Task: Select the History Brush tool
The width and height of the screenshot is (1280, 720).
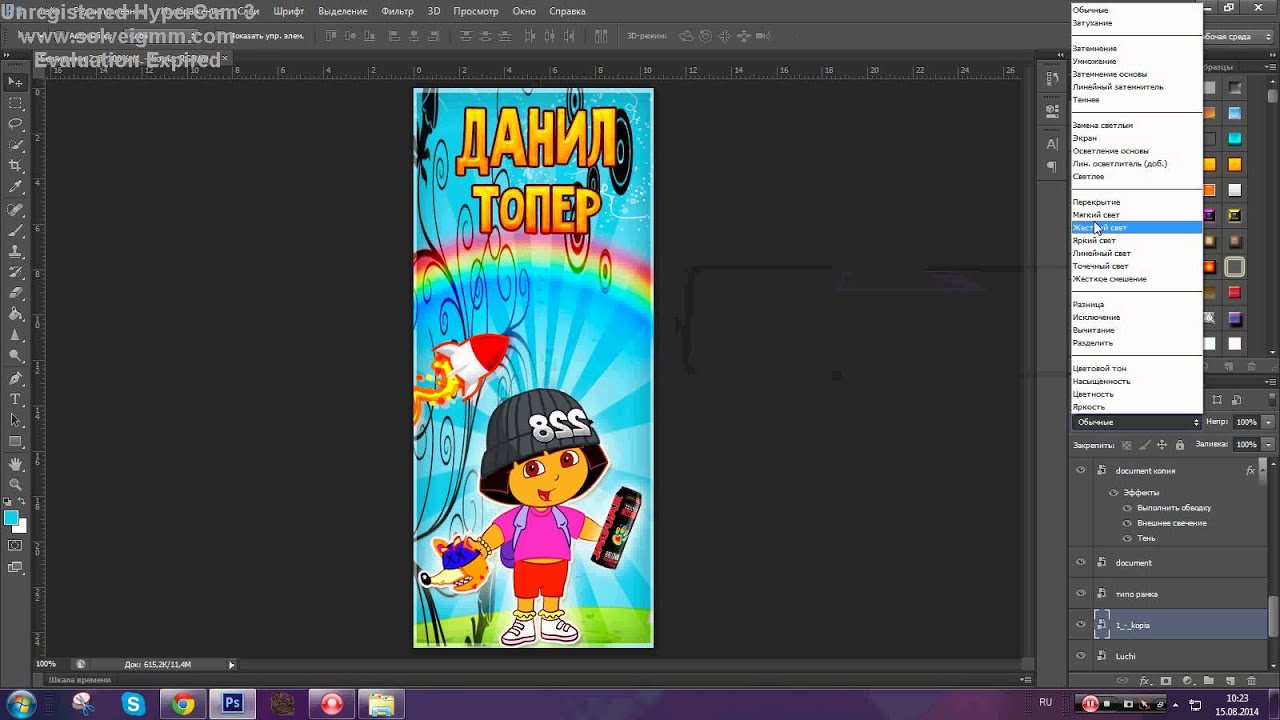Action: [x=15, y=272]
